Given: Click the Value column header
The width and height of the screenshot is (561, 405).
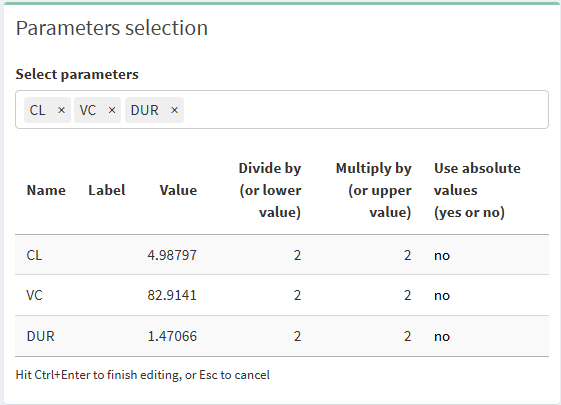Looking at the screenshot, I should coord(178,190).
